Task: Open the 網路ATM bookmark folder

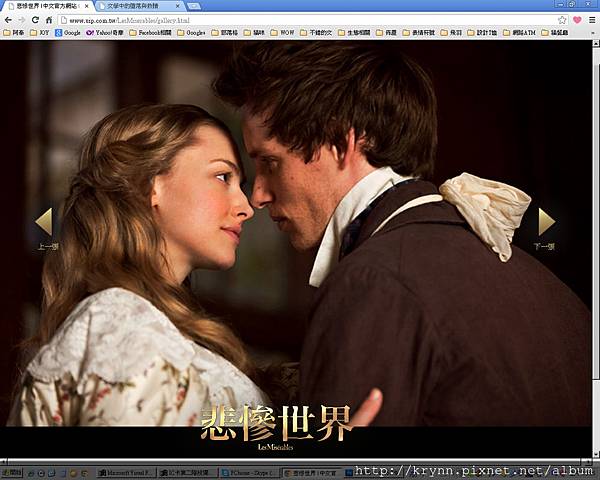Action: pos(519,33)
